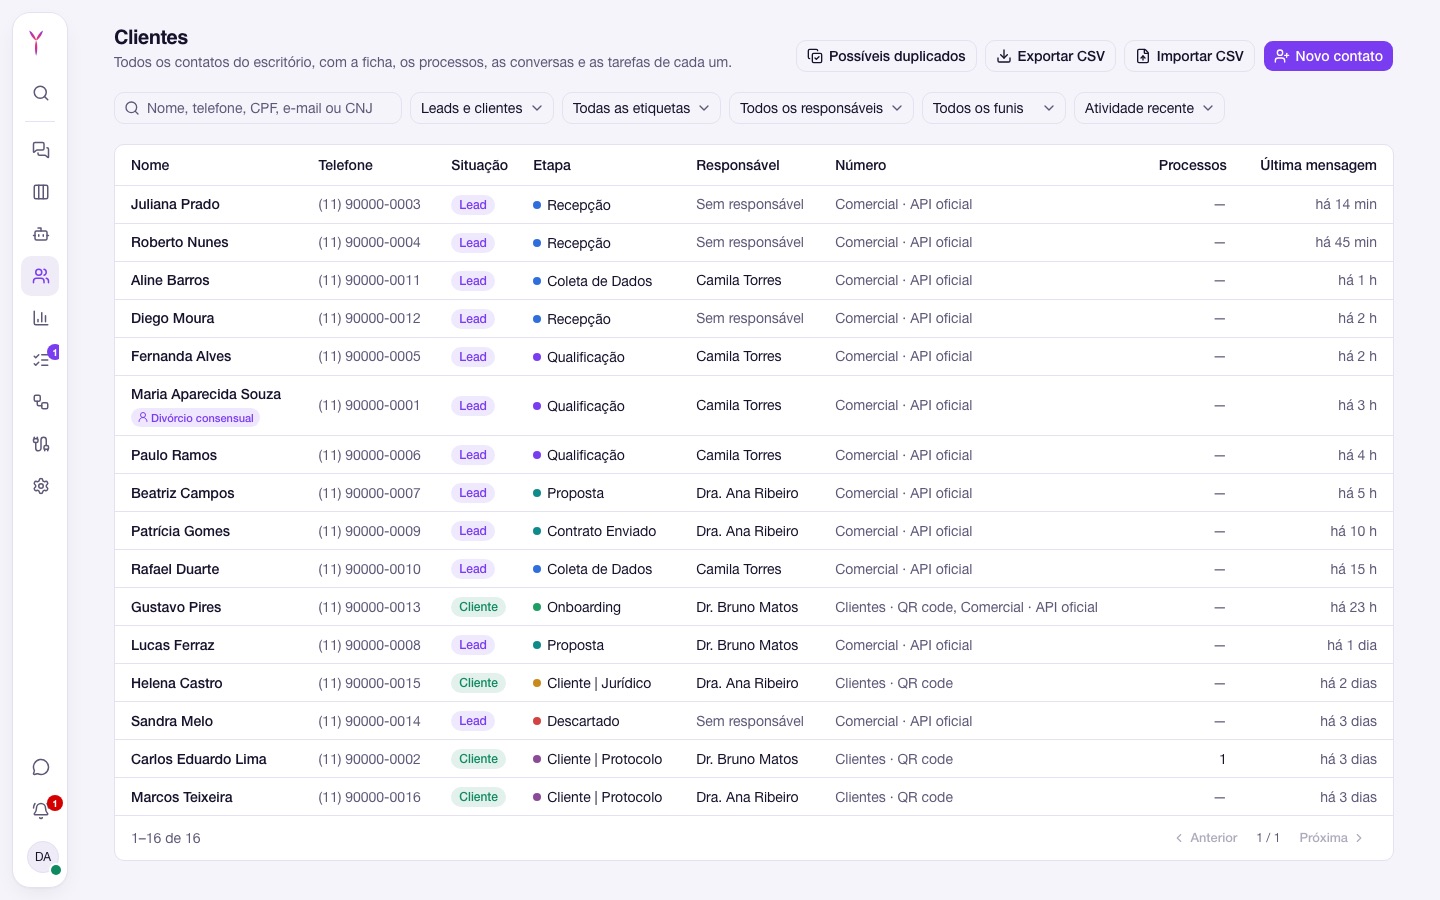The image size is (1440, 900).
Task: Open the Todas as etiquetas dropdown
Action: pyautogui.click(x=641, y=108)
